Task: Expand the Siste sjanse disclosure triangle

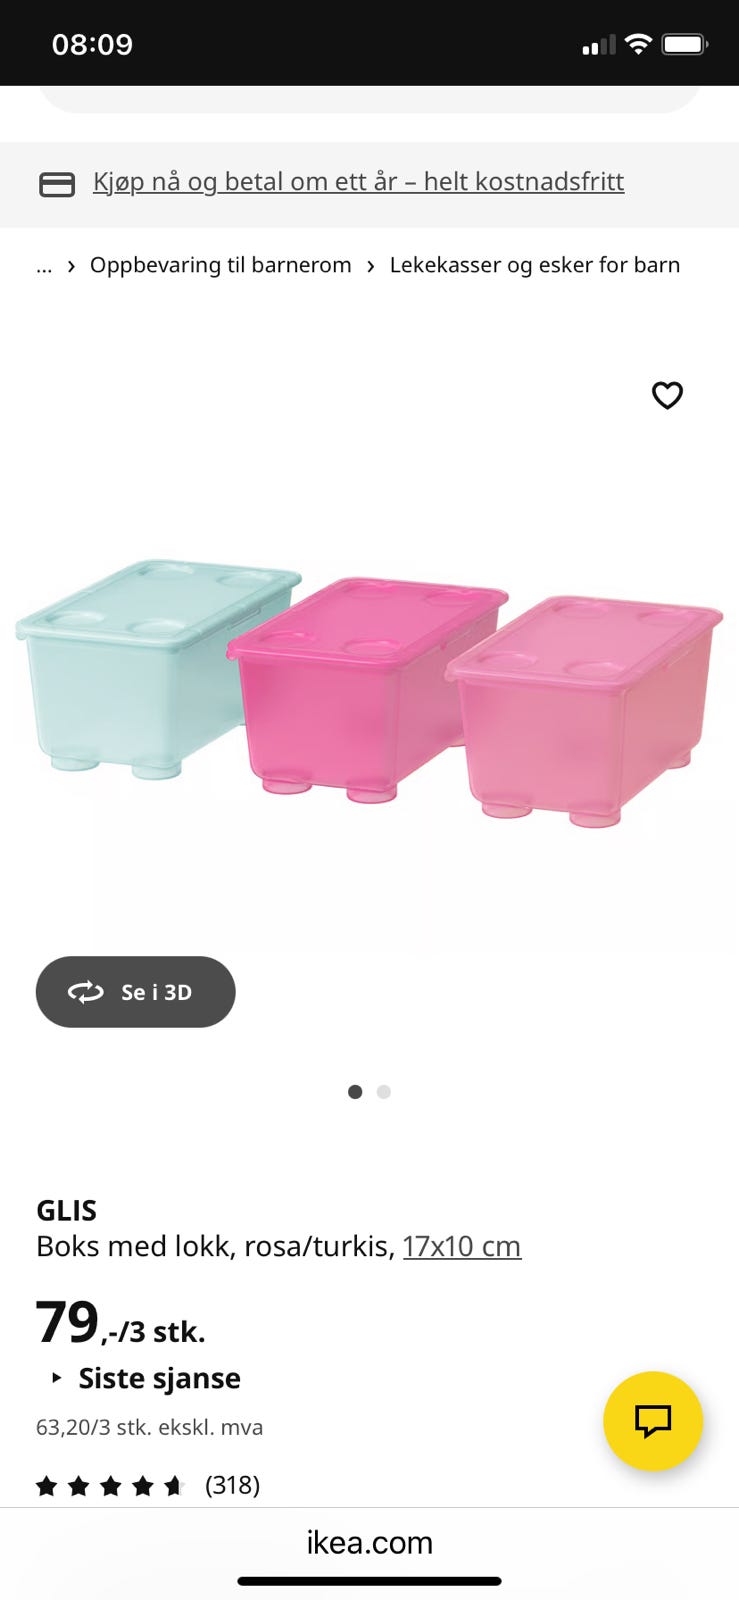Action: tap(56, 1378)
